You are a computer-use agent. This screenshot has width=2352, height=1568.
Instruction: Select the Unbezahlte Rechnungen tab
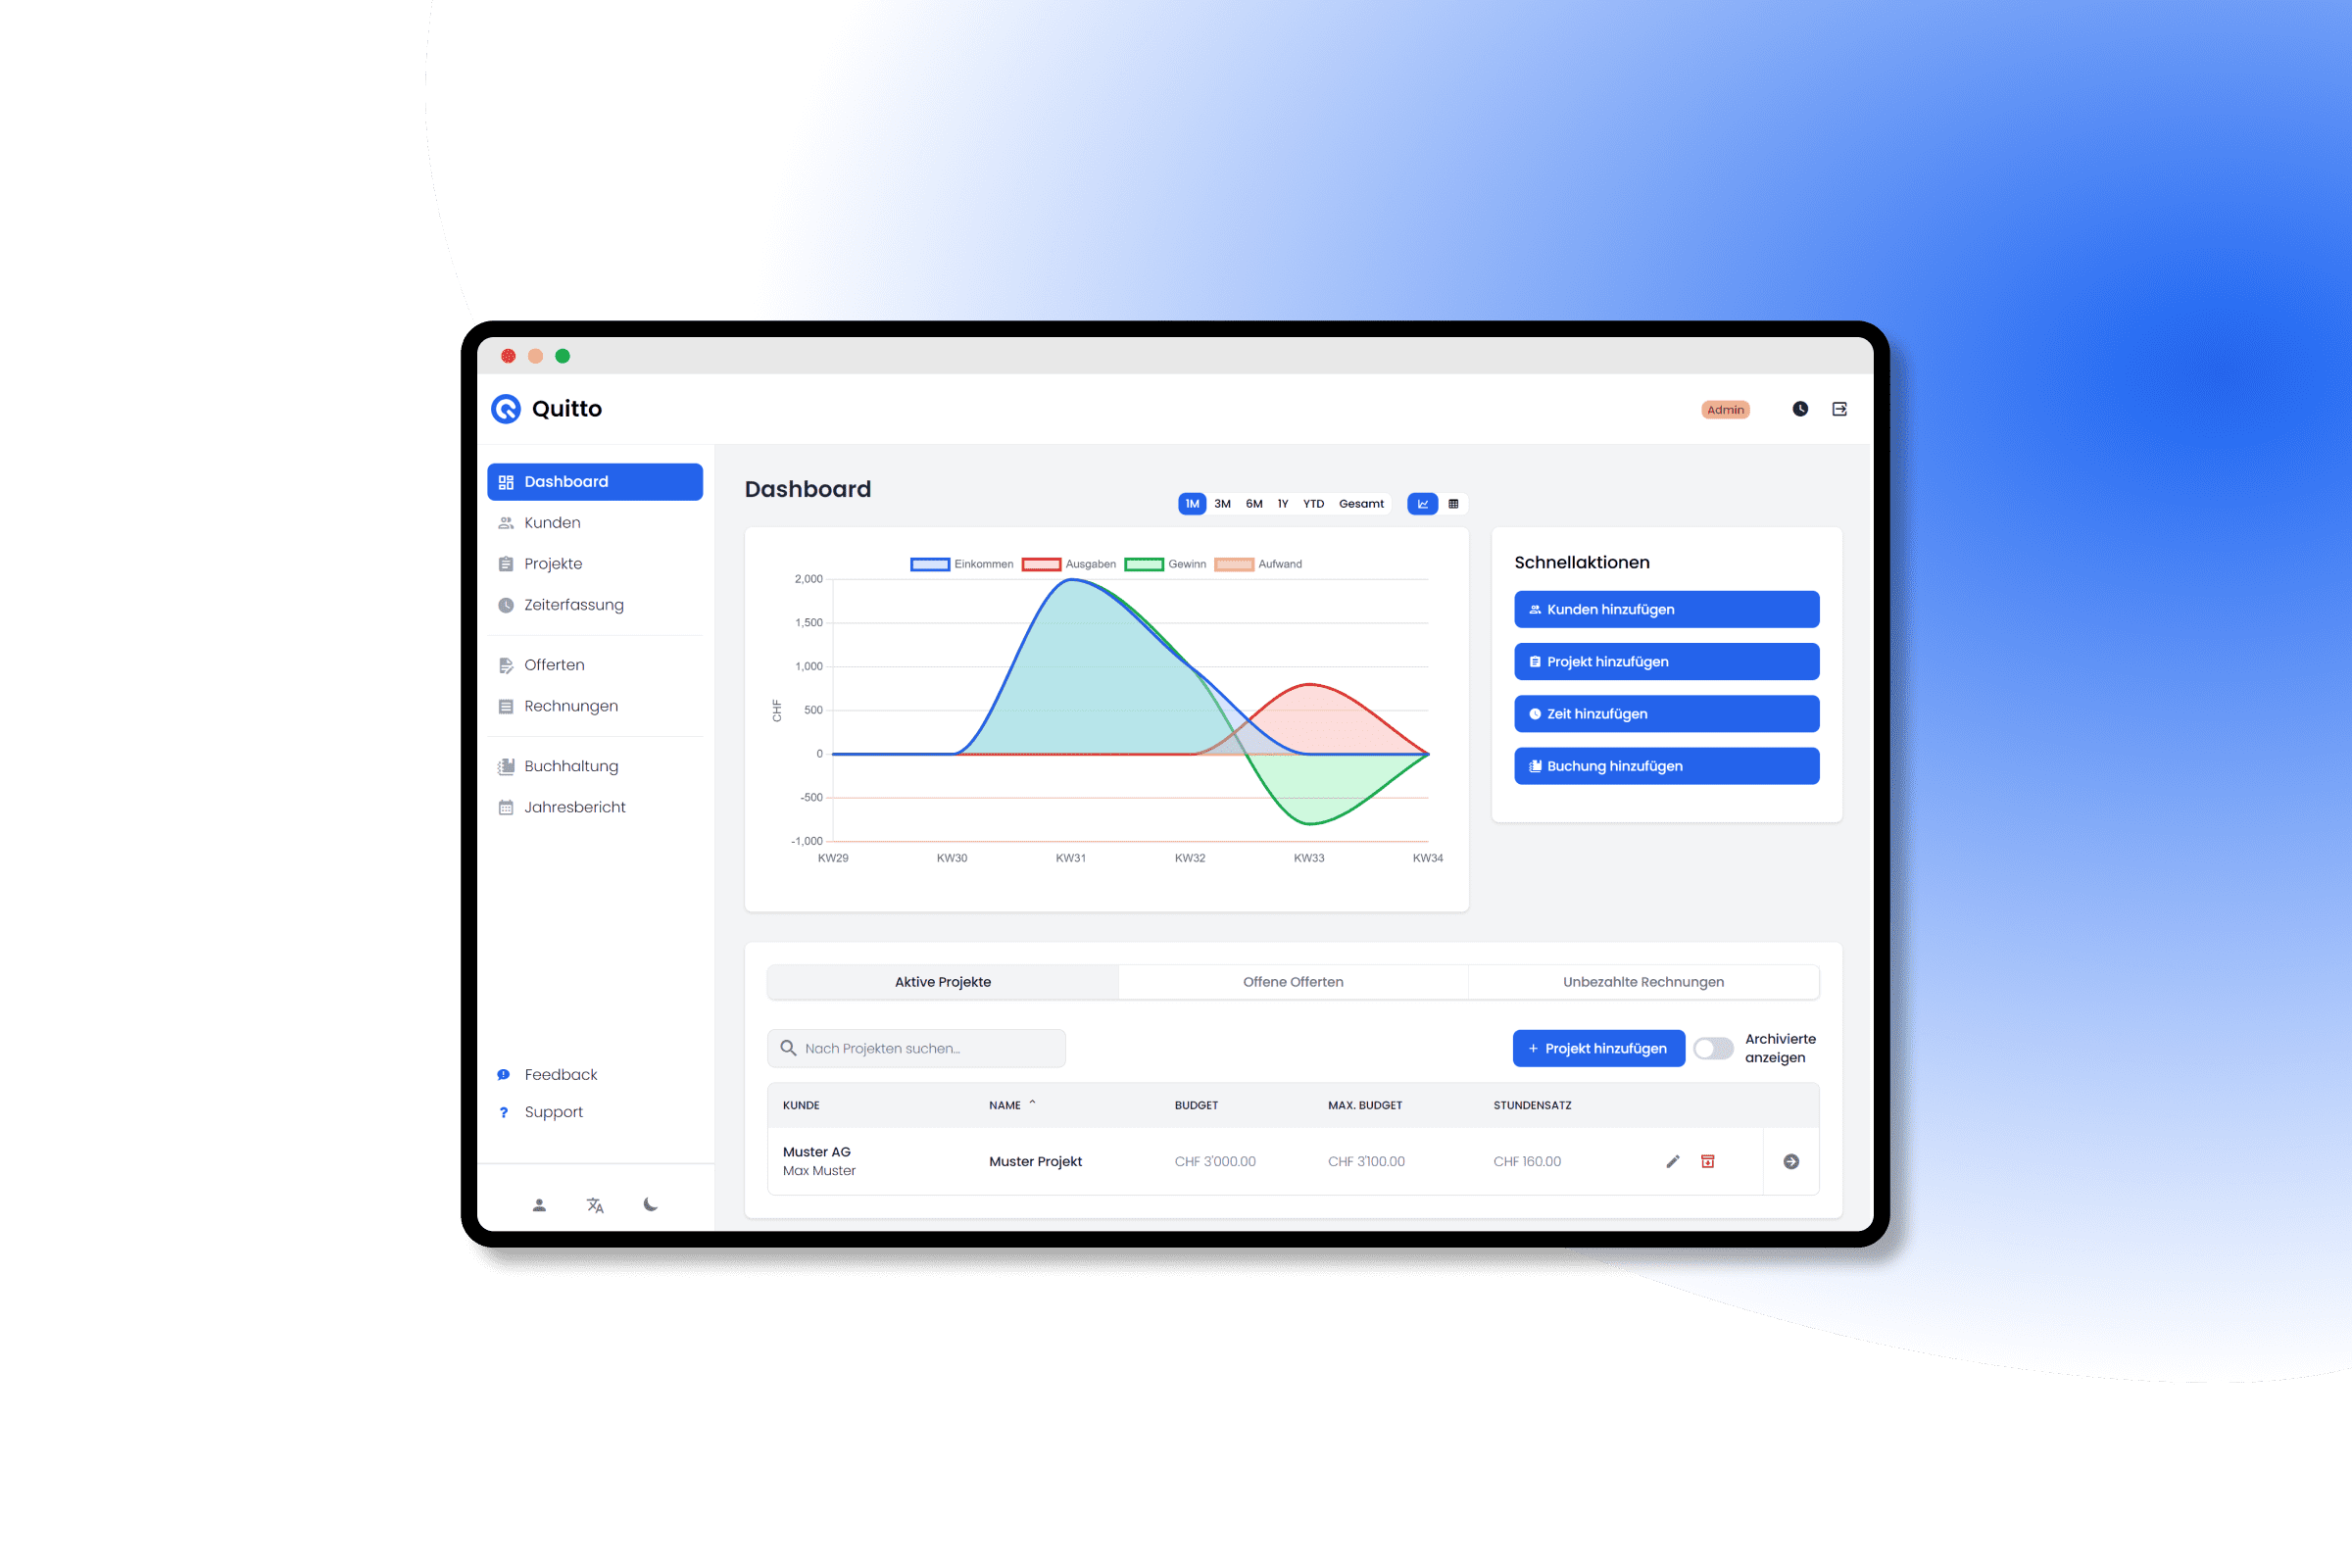[x=1643, y=980]
